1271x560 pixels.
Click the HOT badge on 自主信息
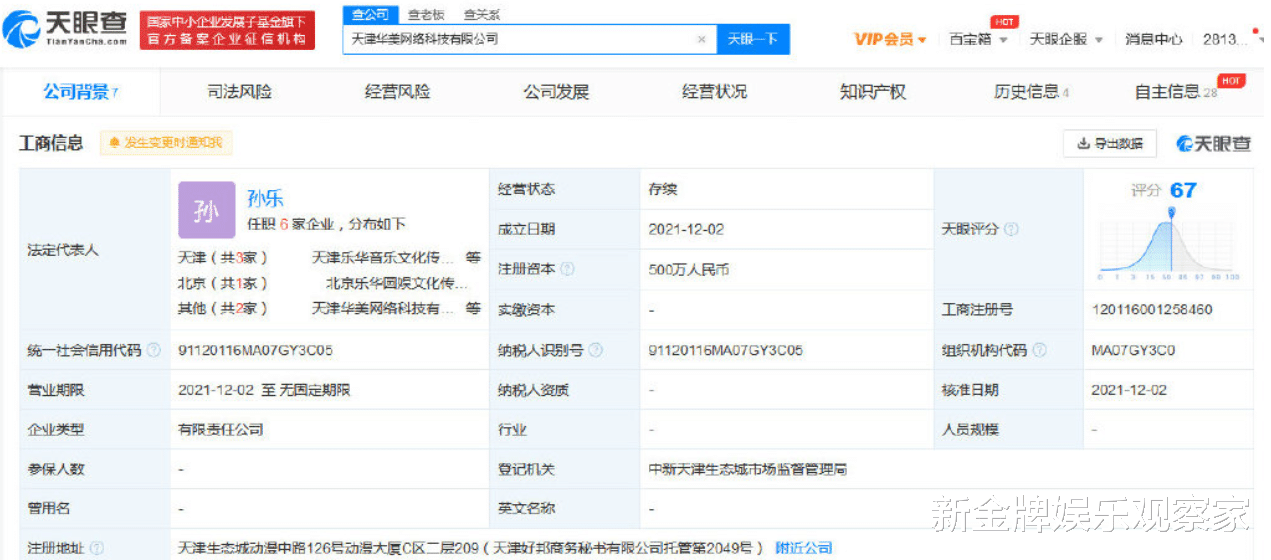[x=1231, y=81]
